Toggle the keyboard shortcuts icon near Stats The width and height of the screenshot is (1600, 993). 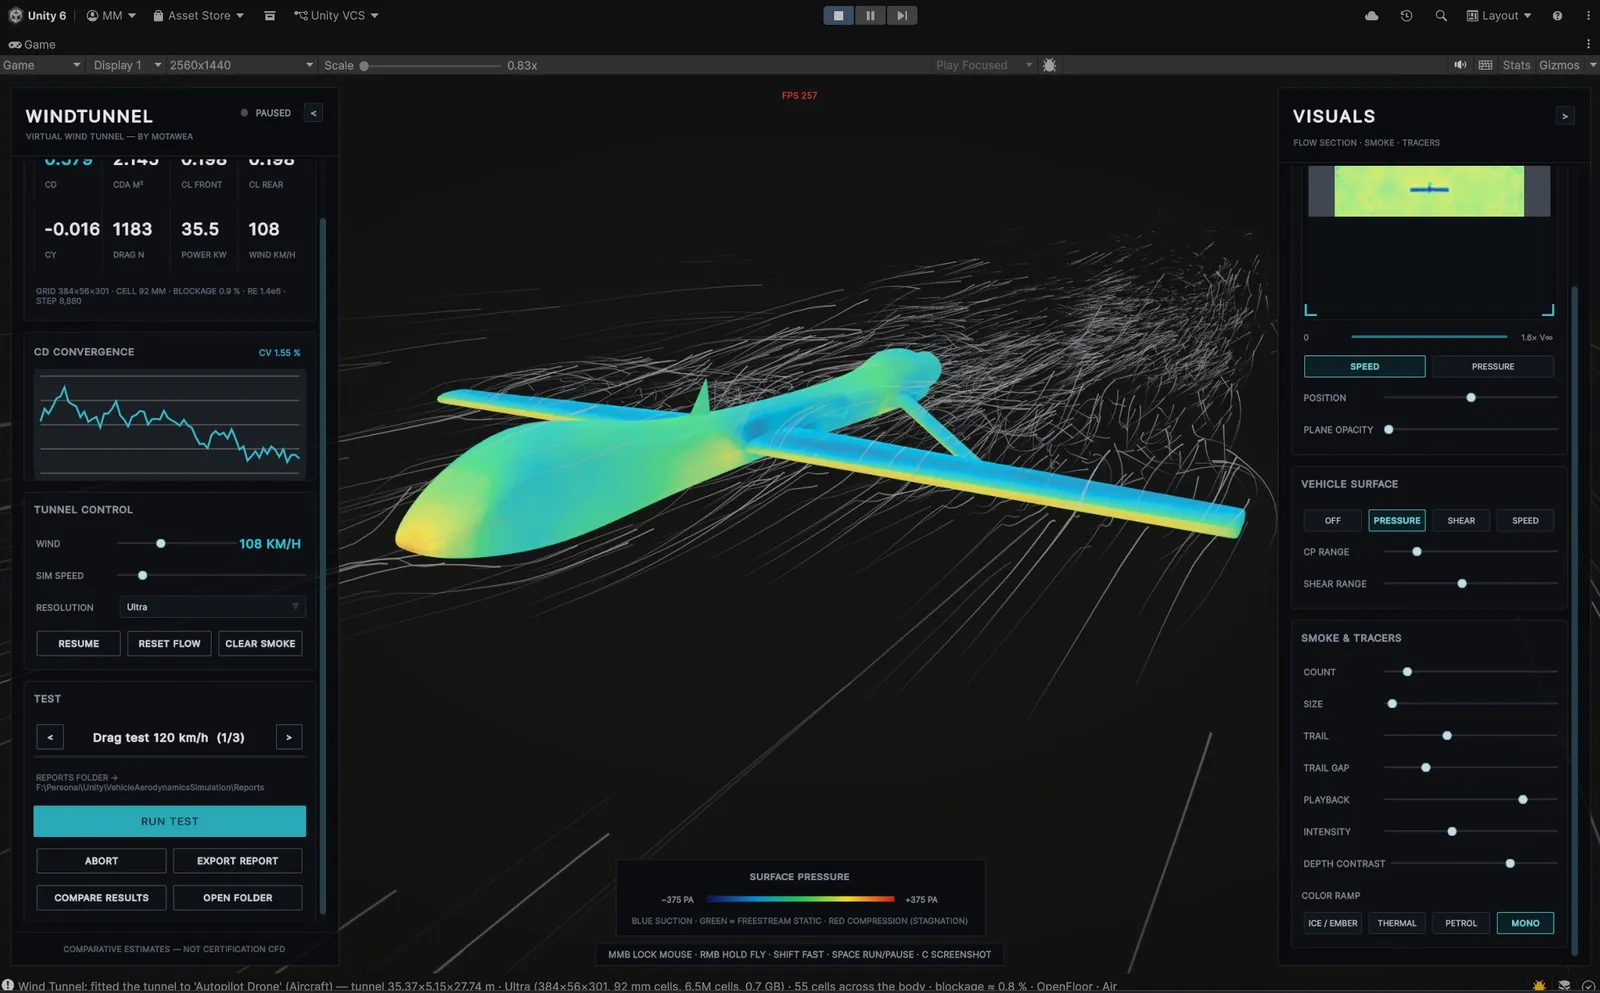click(x=1486, y=65)
